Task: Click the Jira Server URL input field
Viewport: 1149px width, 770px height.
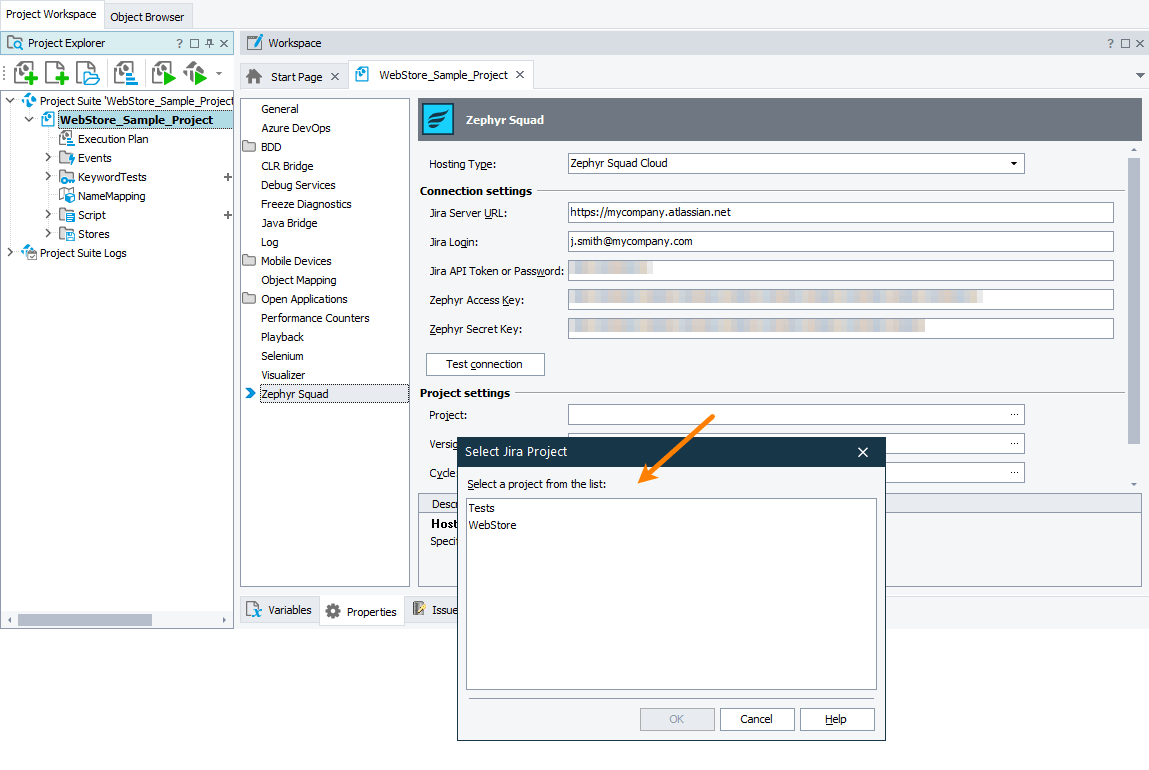Action: coord(840,212)
